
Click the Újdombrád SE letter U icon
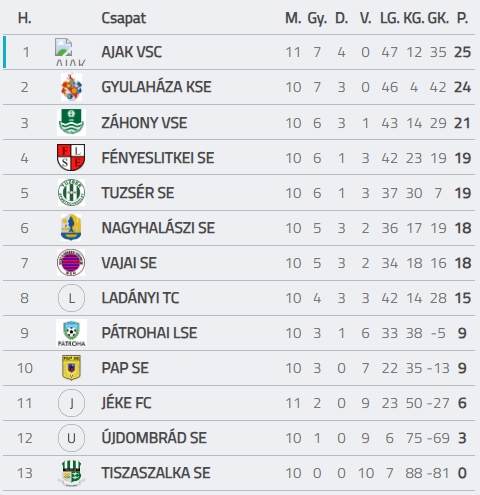(71, 438)
